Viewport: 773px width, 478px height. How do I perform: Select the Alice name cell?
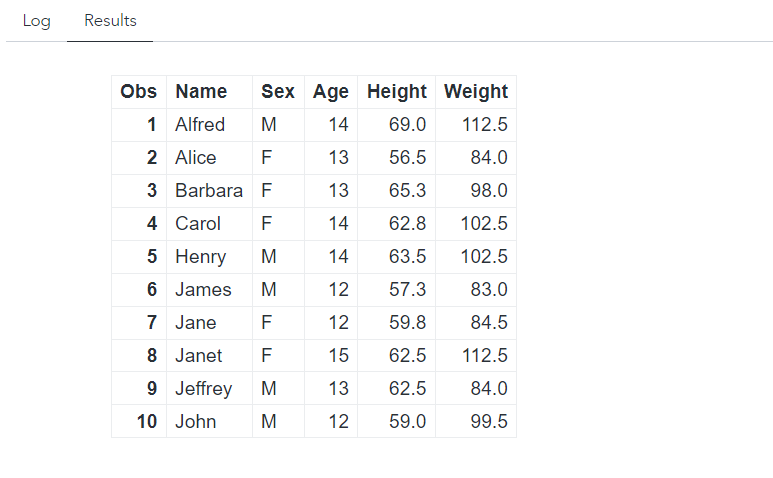pyautogui.click(x=196, y=158)
